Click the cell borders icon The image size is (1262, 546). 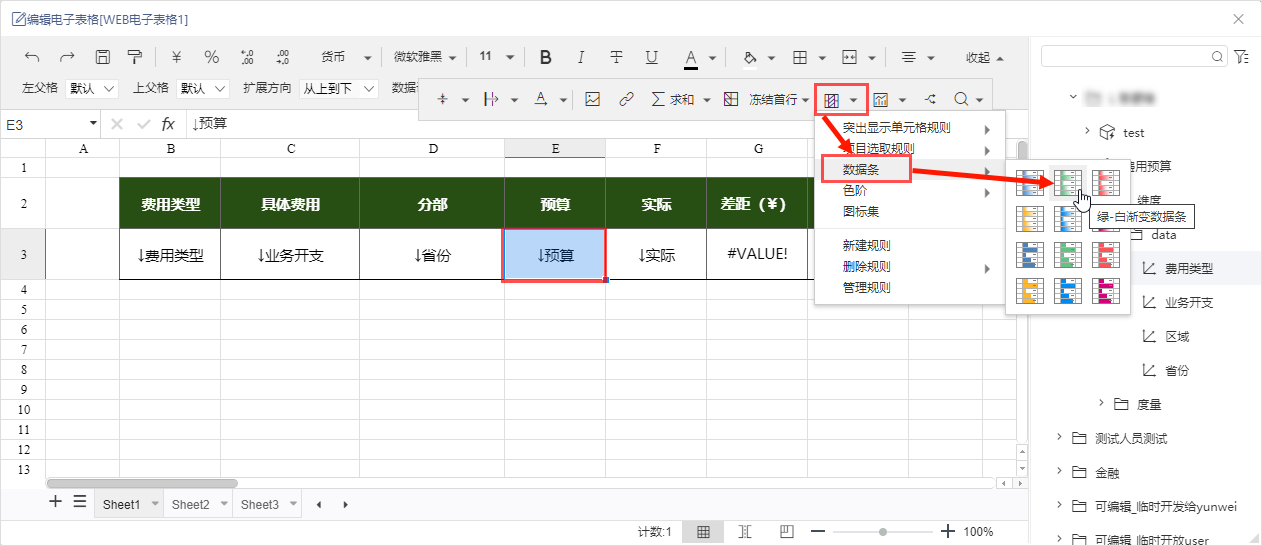[x=800, y=57]
